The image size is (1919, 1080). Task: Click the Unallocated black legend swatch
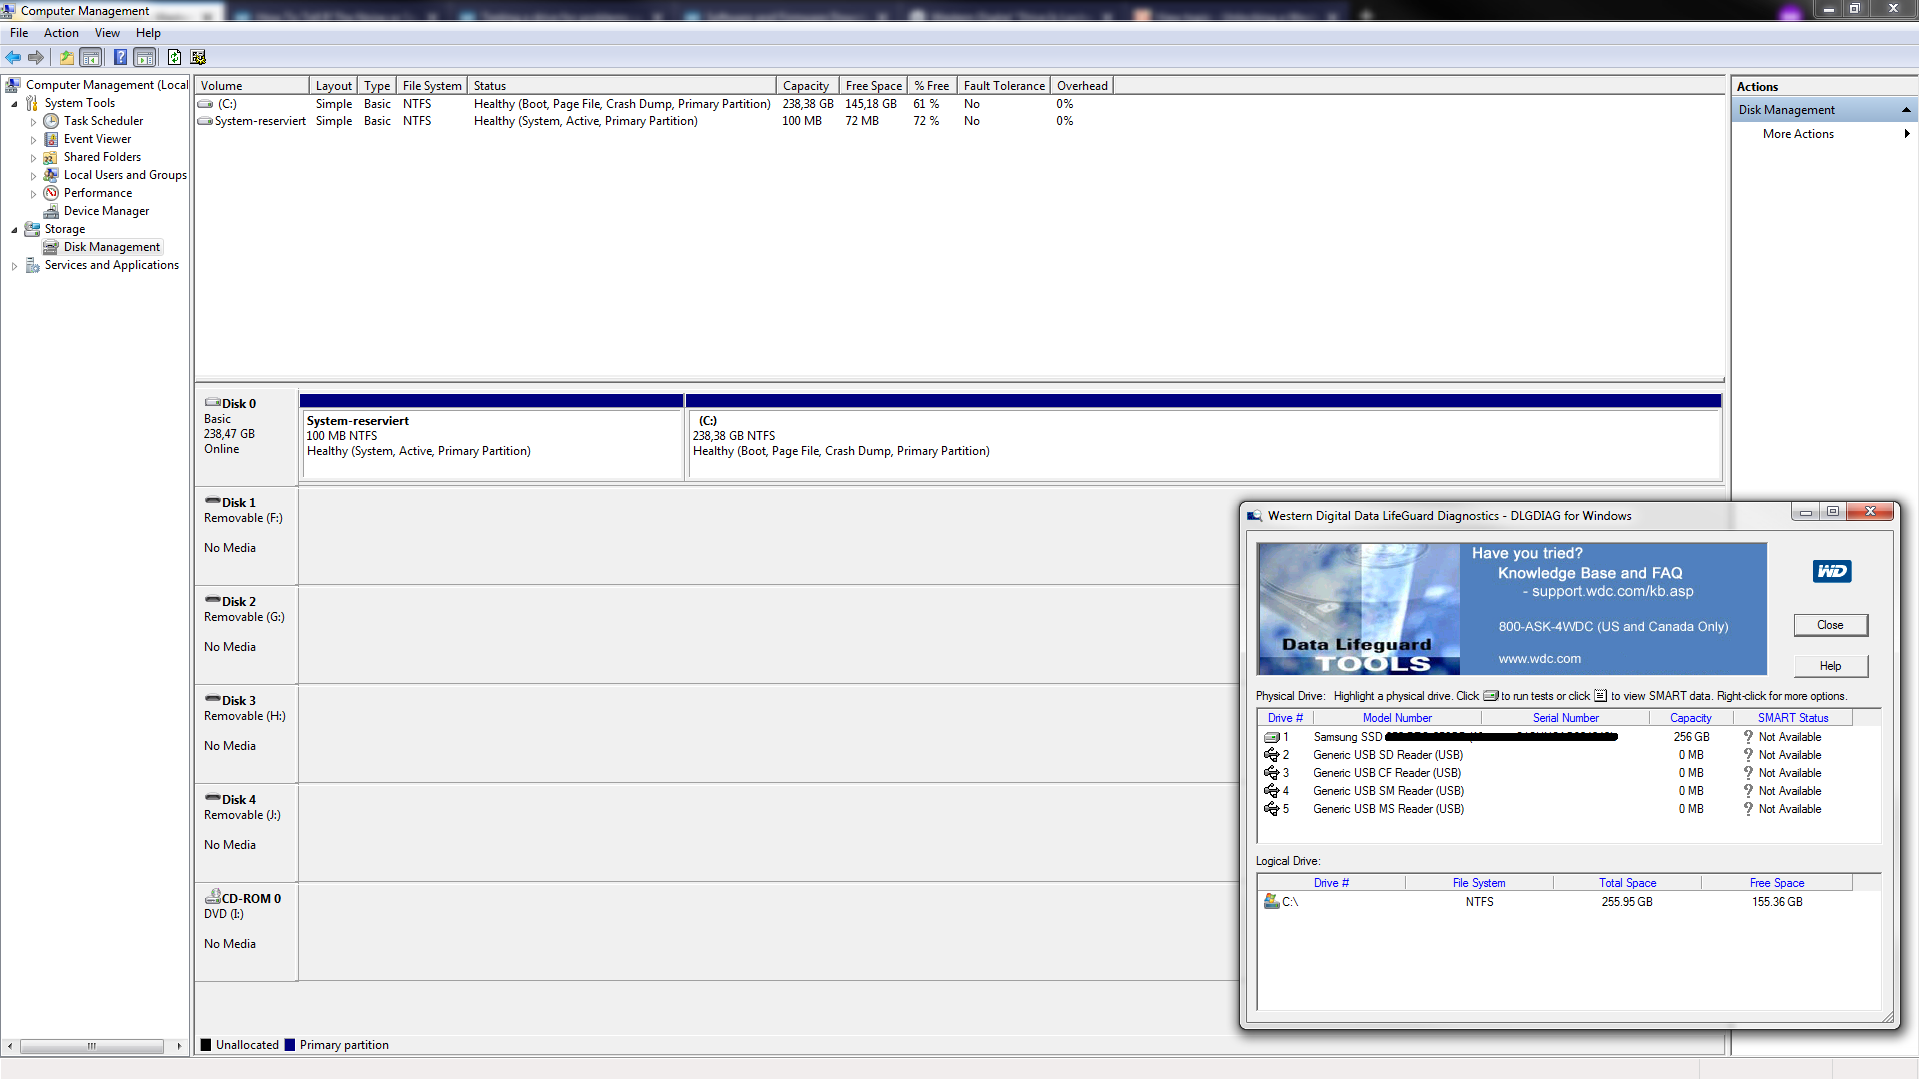coord(206,1045)
